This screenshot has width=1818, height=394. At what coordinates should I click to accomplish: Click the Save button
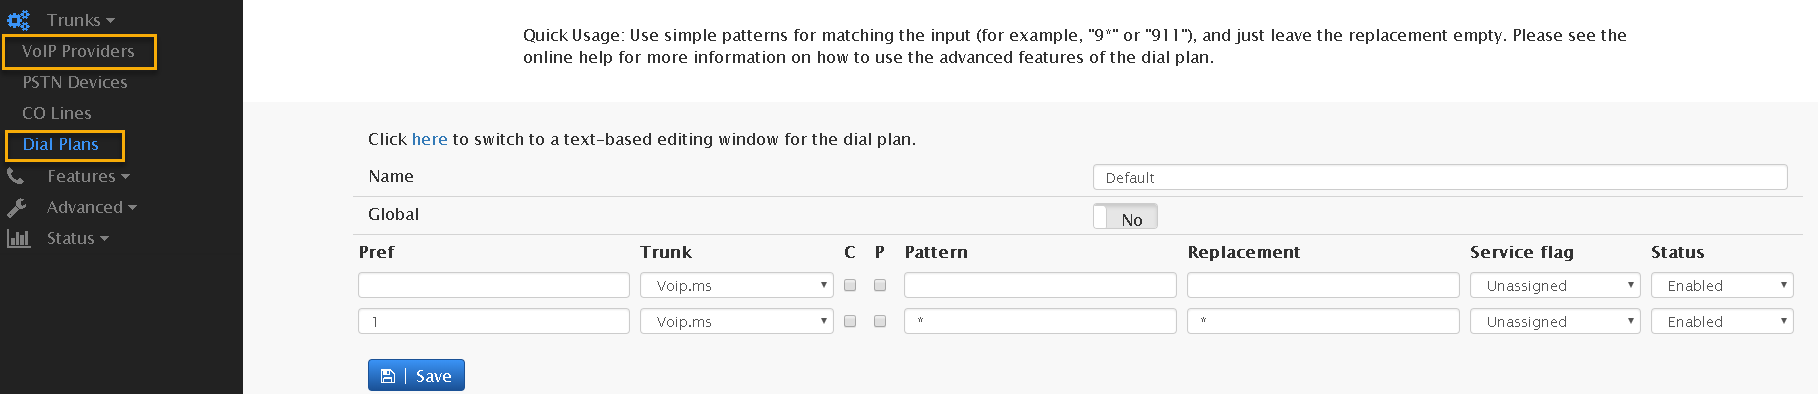coord(416,375)
